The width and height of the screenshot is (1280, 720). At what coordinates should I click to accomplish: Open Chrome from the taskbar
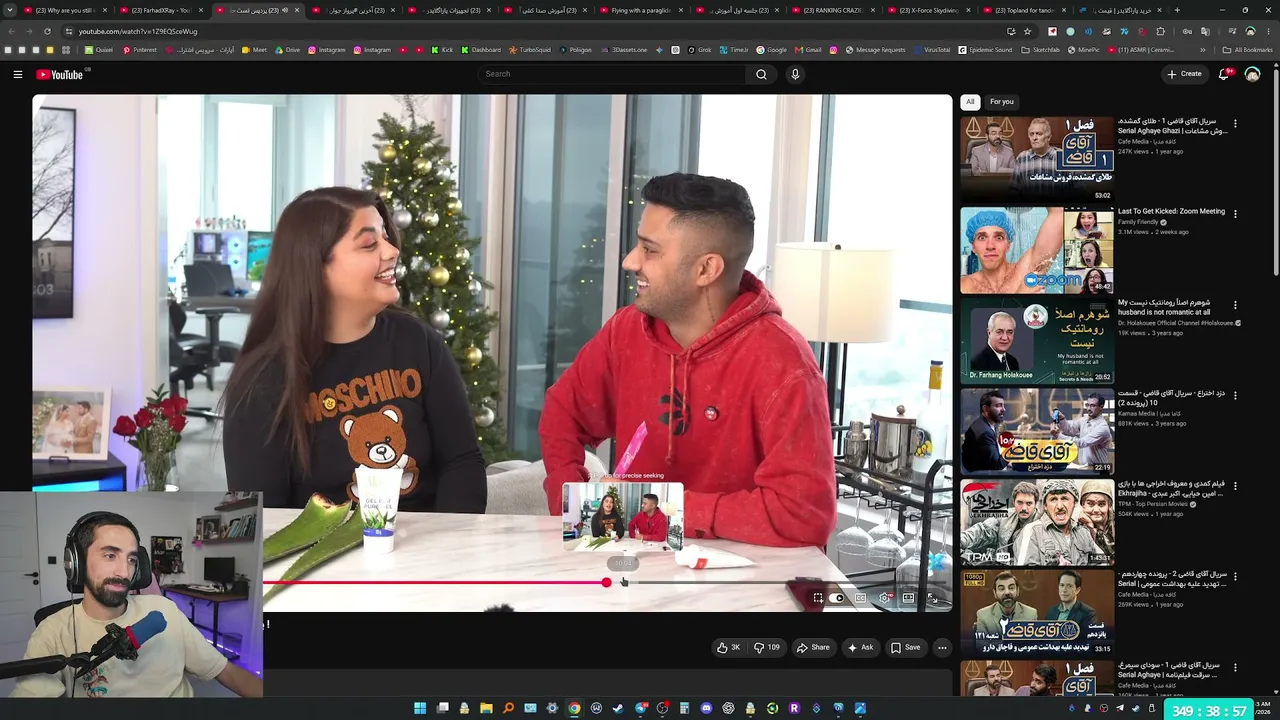tap(574, 708)
